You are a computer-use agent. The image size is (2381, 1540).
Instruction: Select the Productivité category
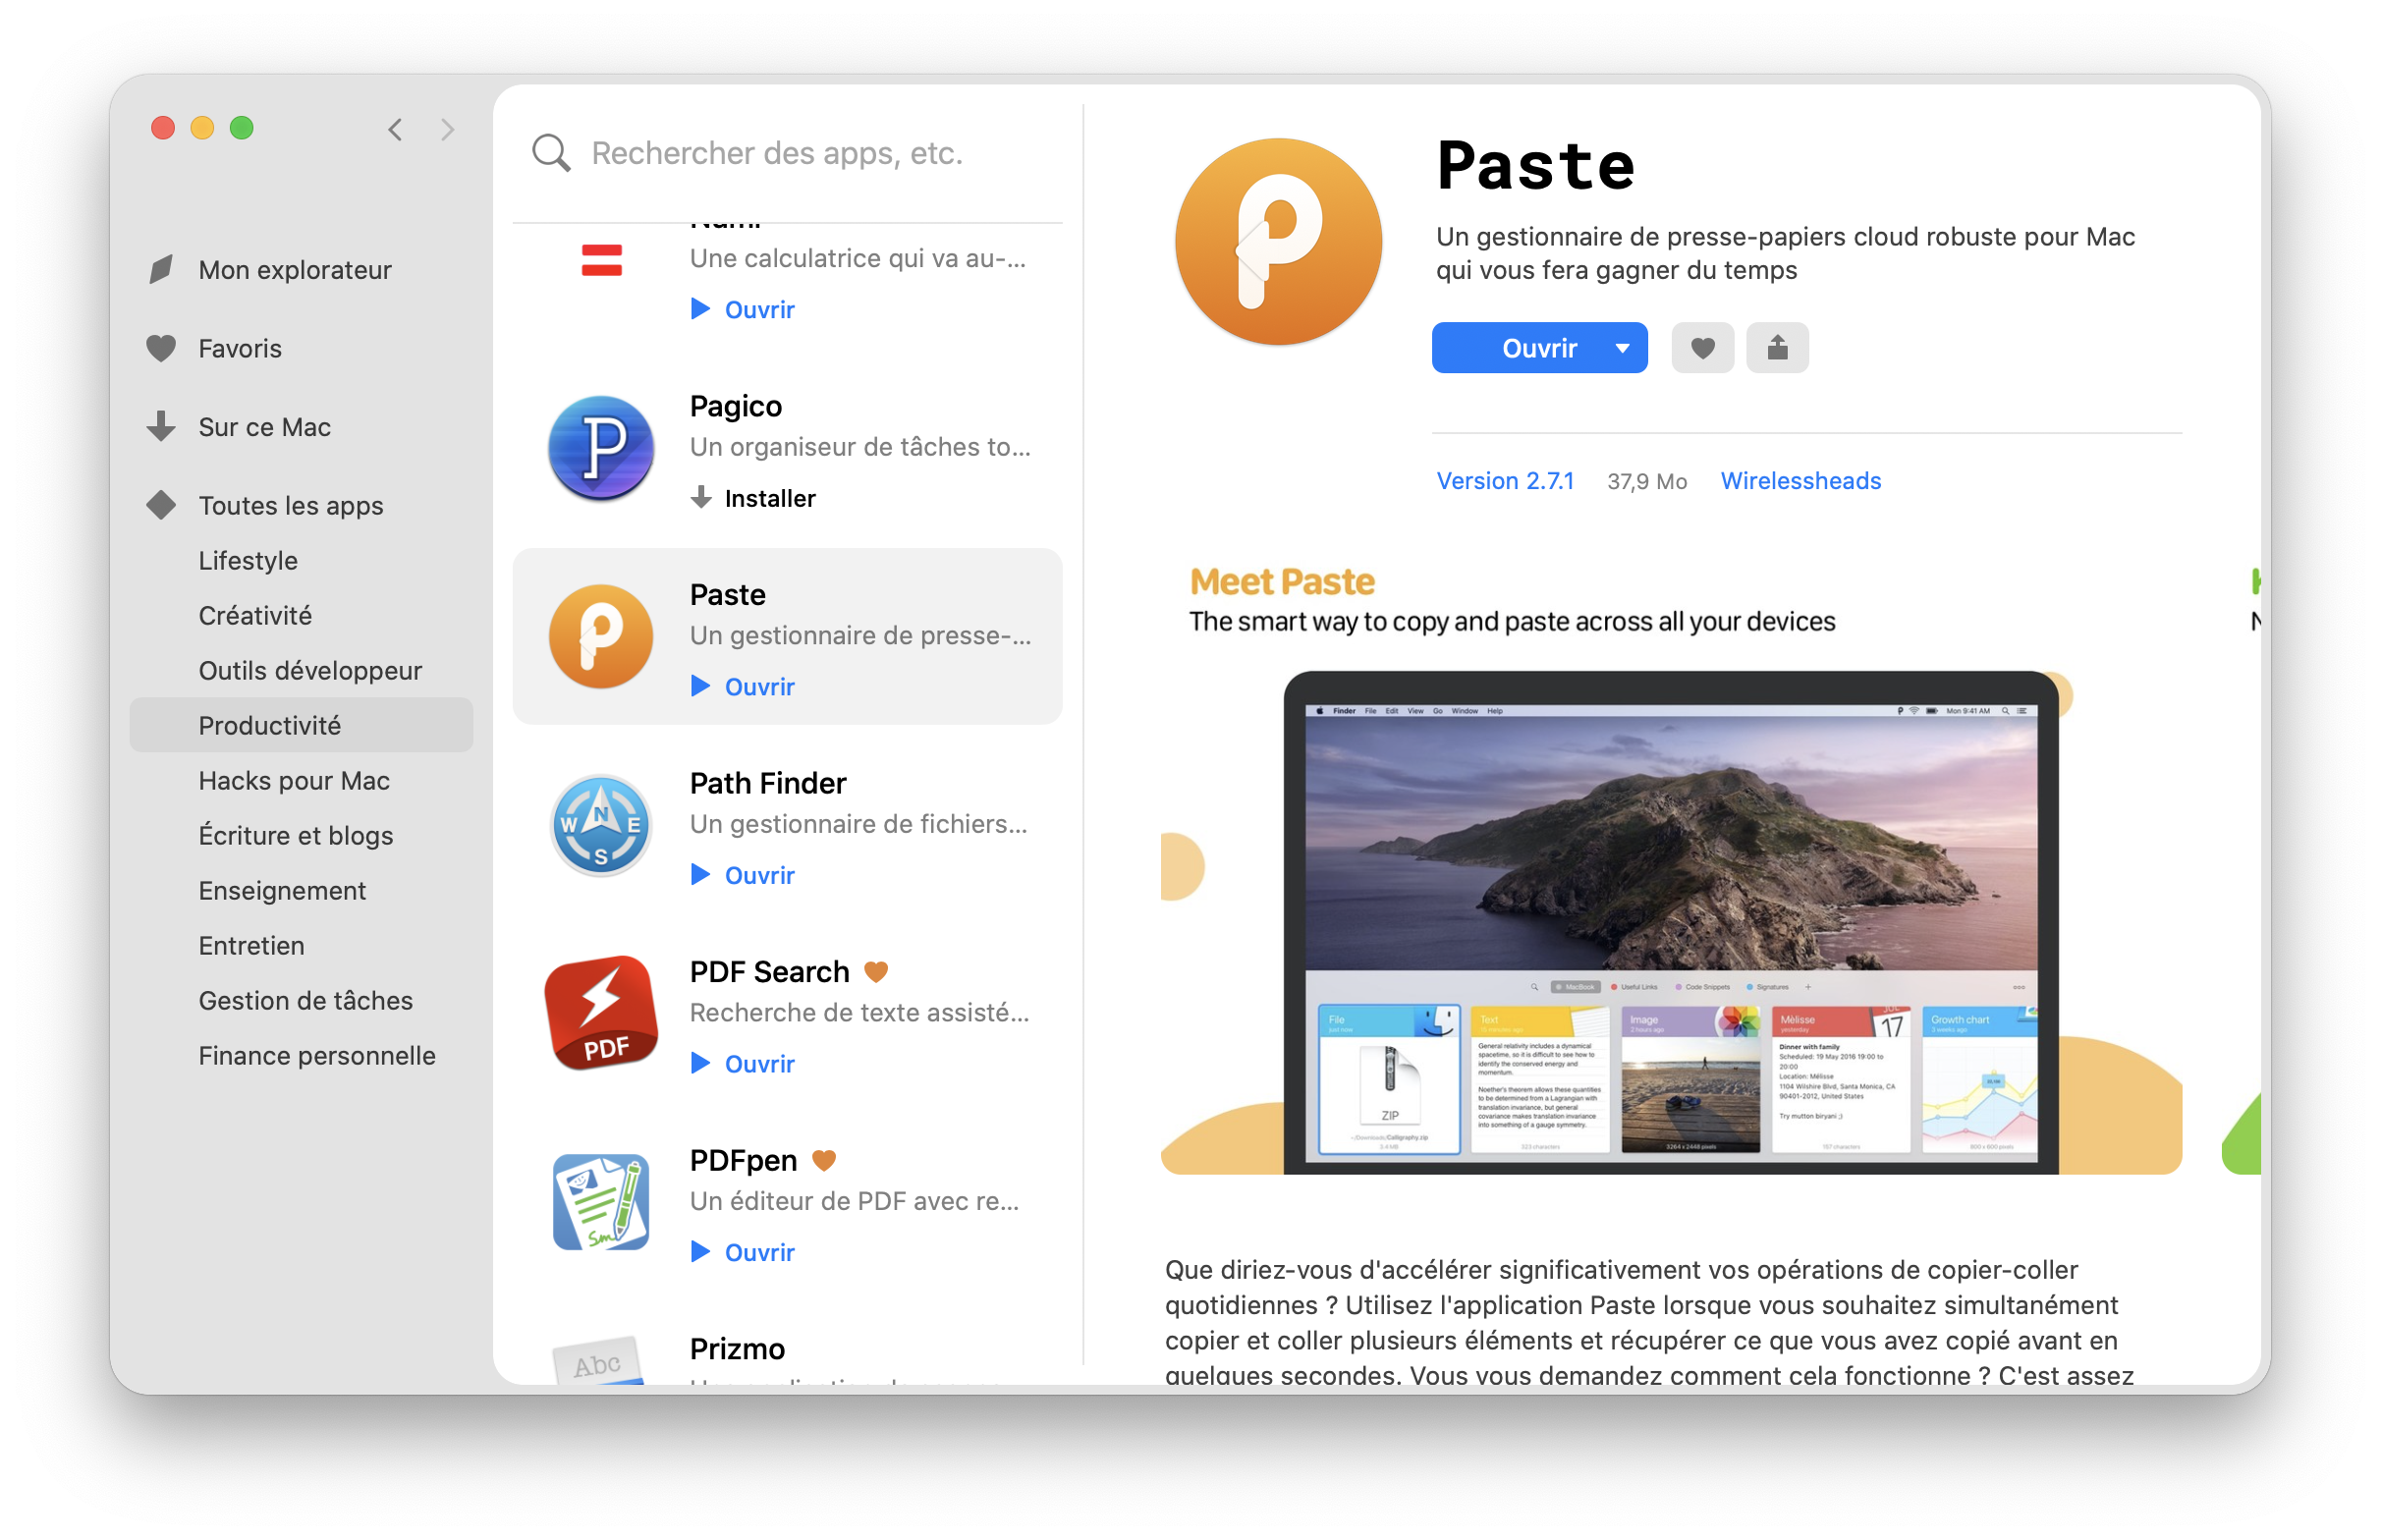301,725
